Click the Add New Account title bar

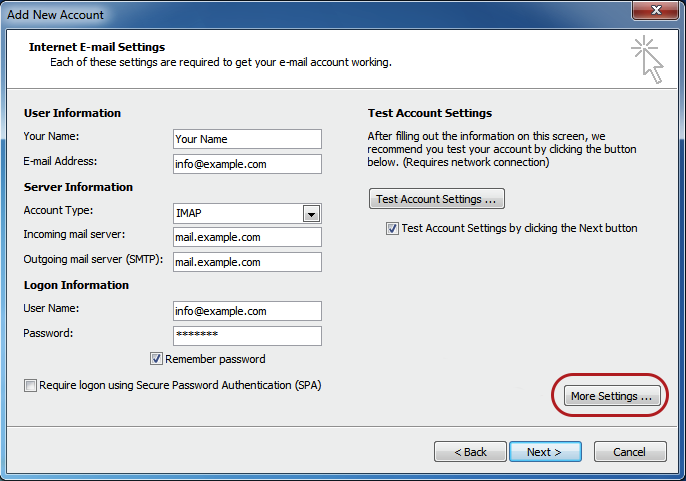point(300,14)
